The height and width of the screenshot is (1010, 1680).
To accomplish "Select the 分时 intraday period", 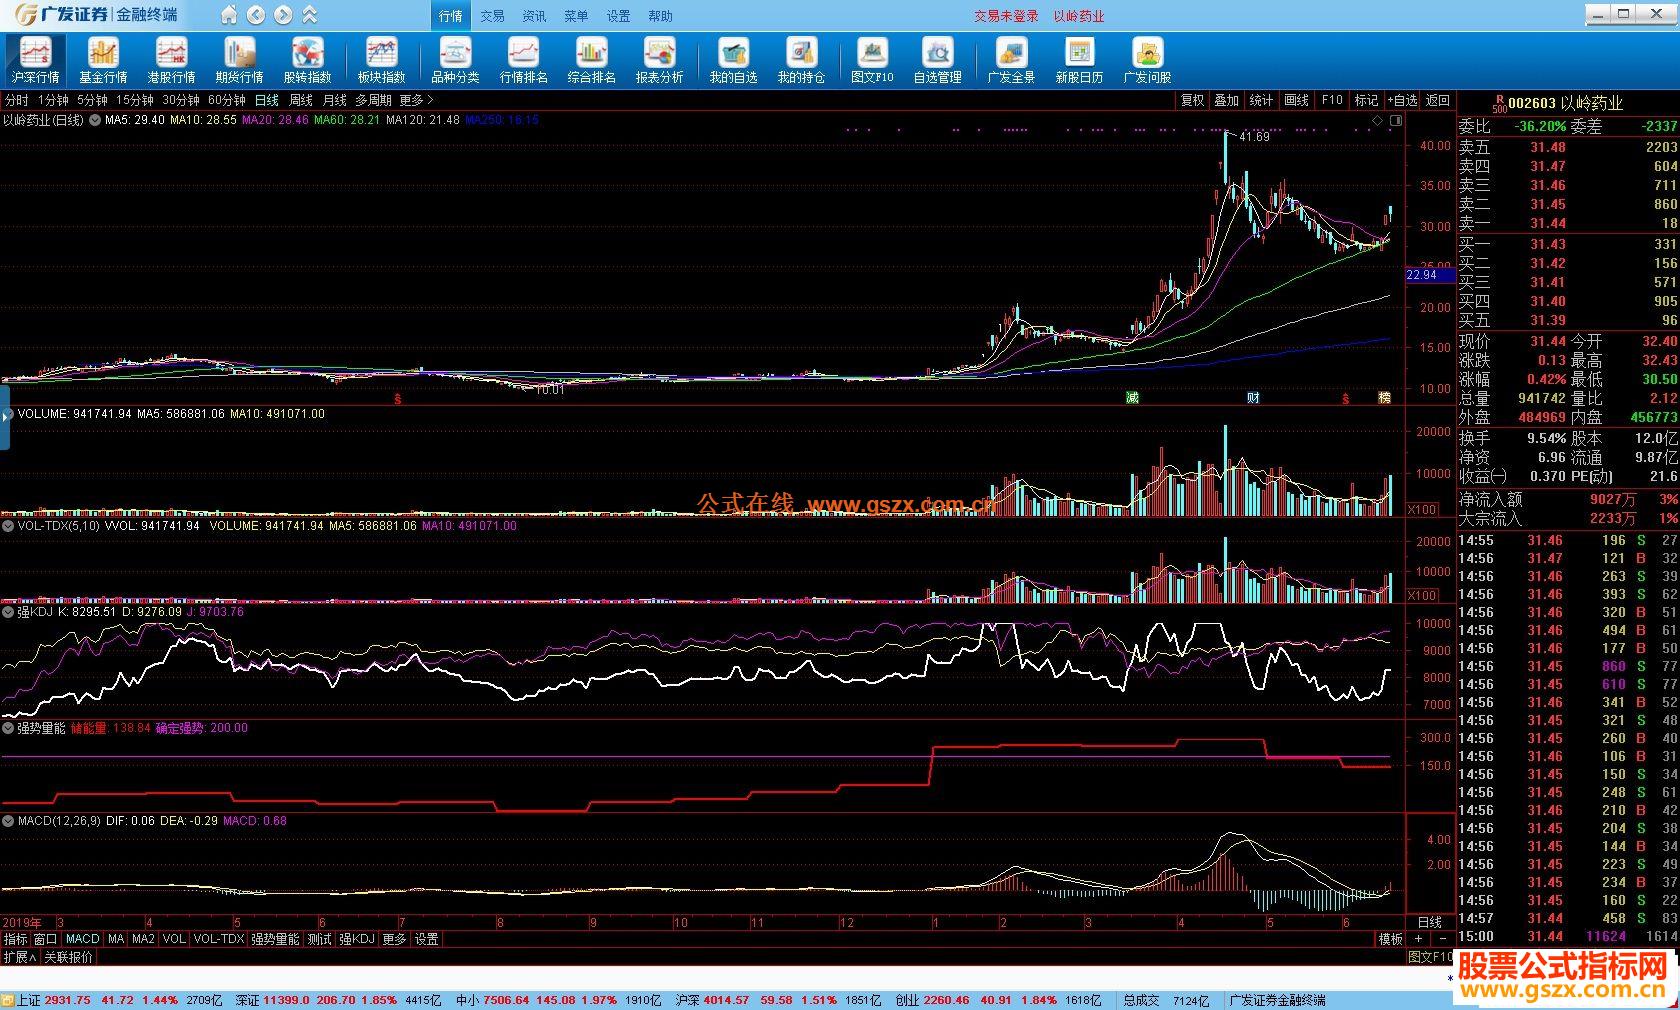I will pos(17,100).
